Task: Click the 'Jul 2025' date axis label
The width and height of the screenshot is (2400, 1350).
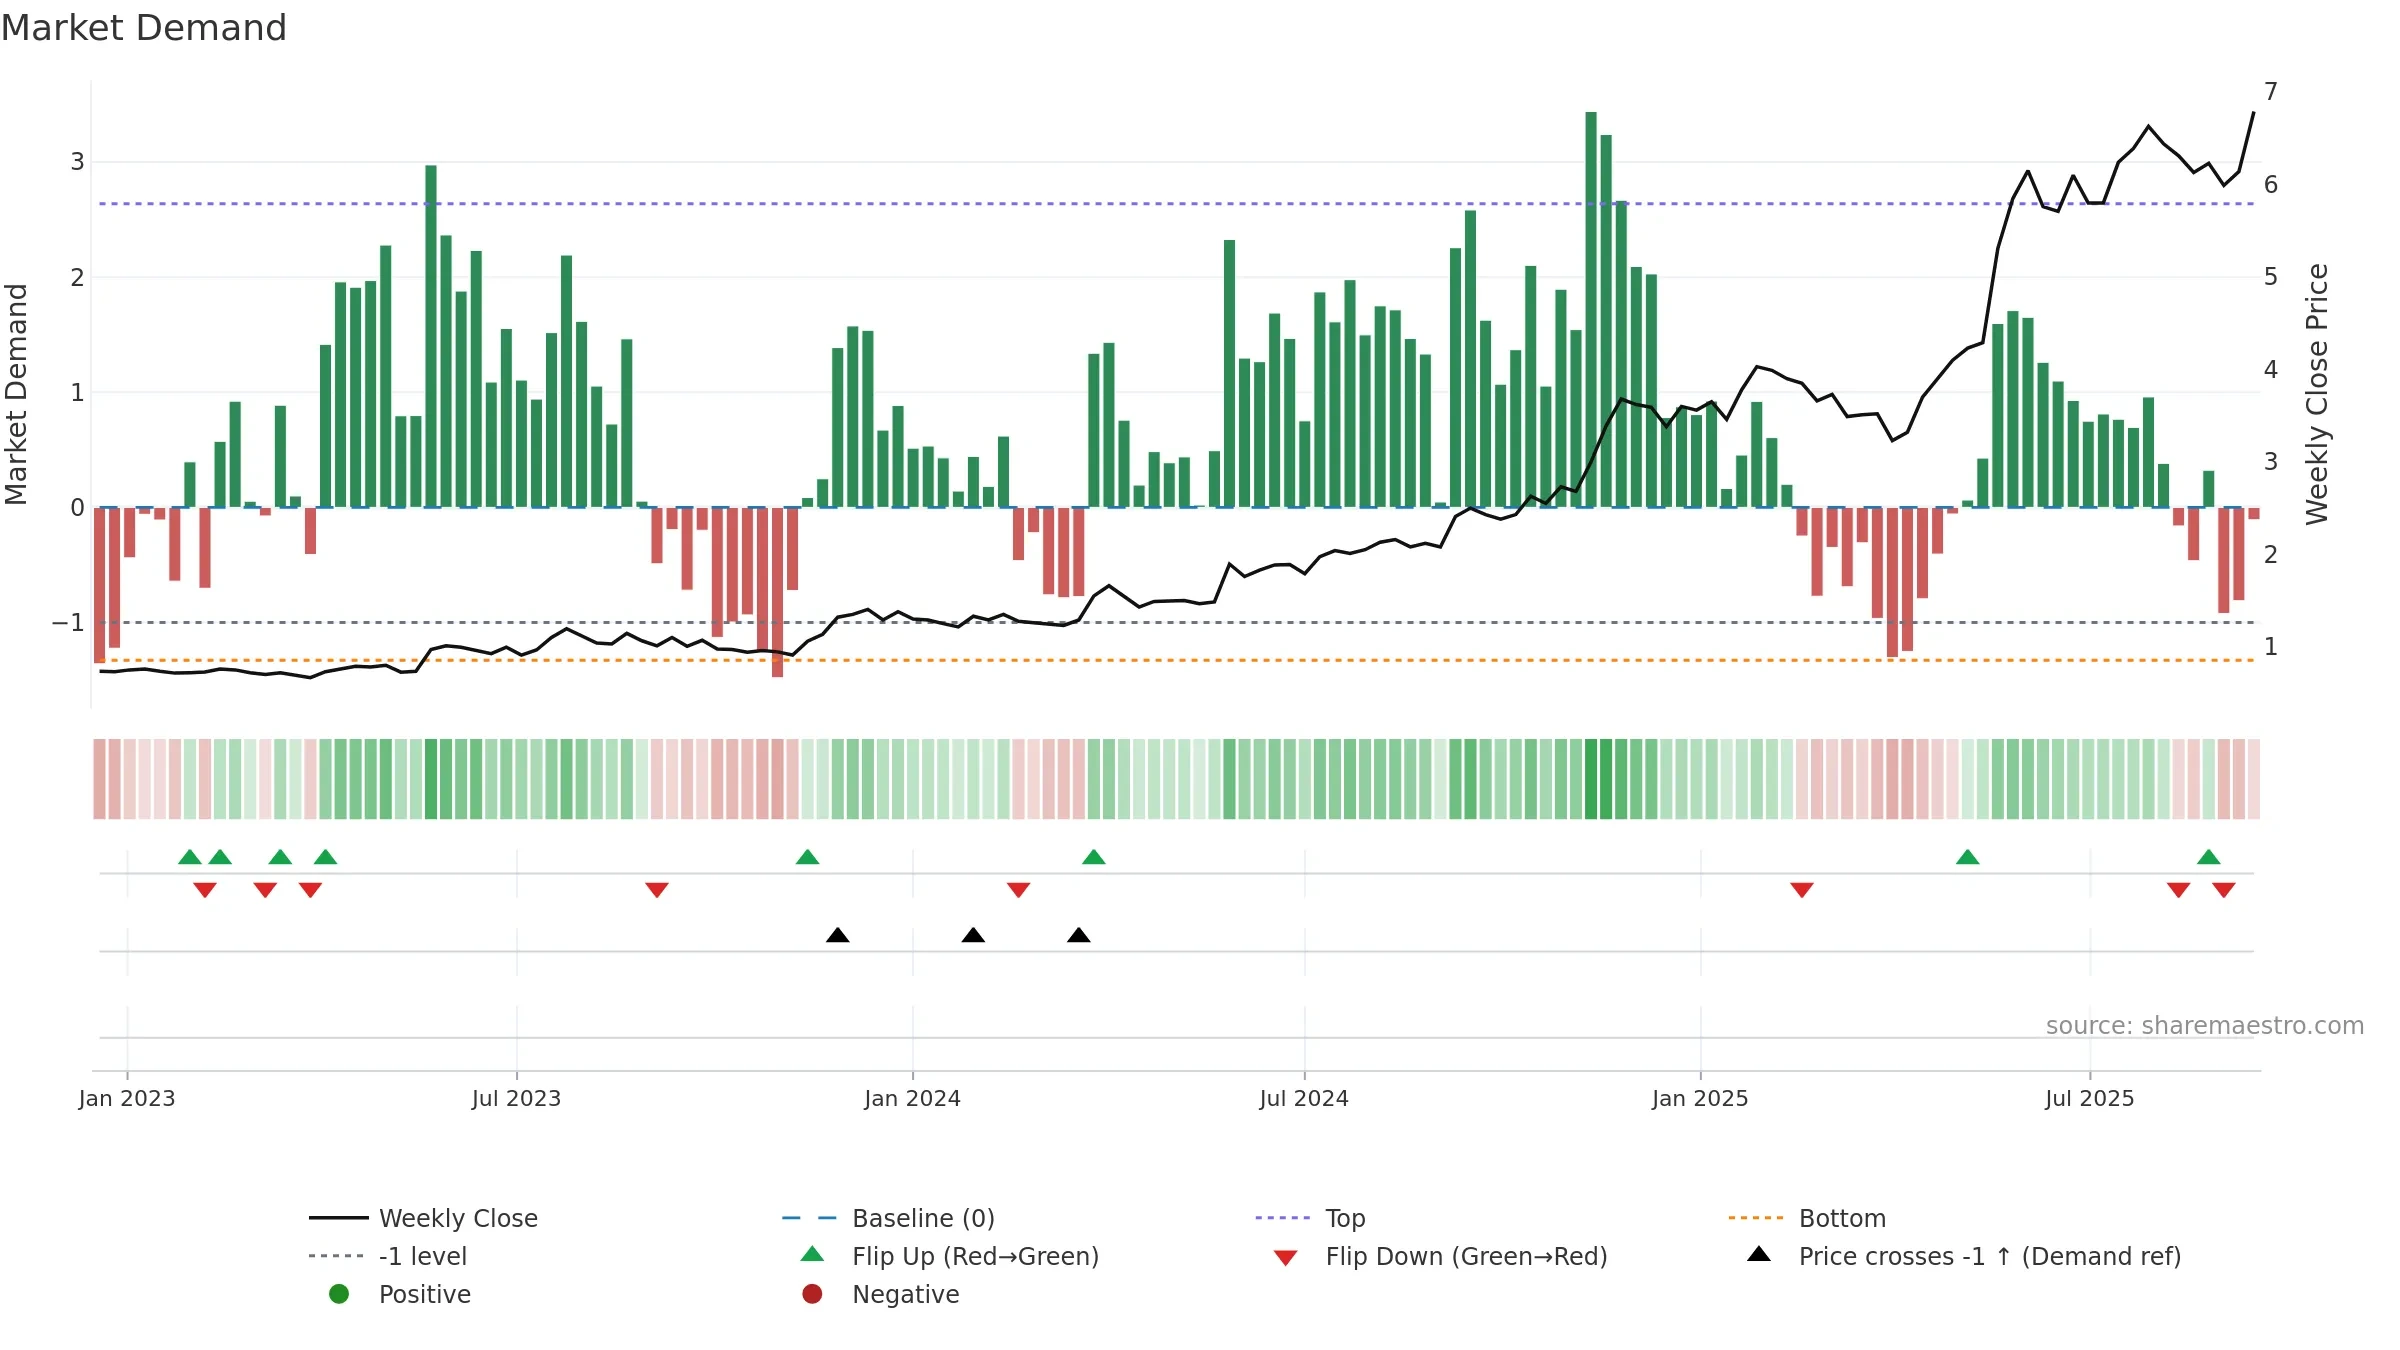Action: [2090, 1098]
